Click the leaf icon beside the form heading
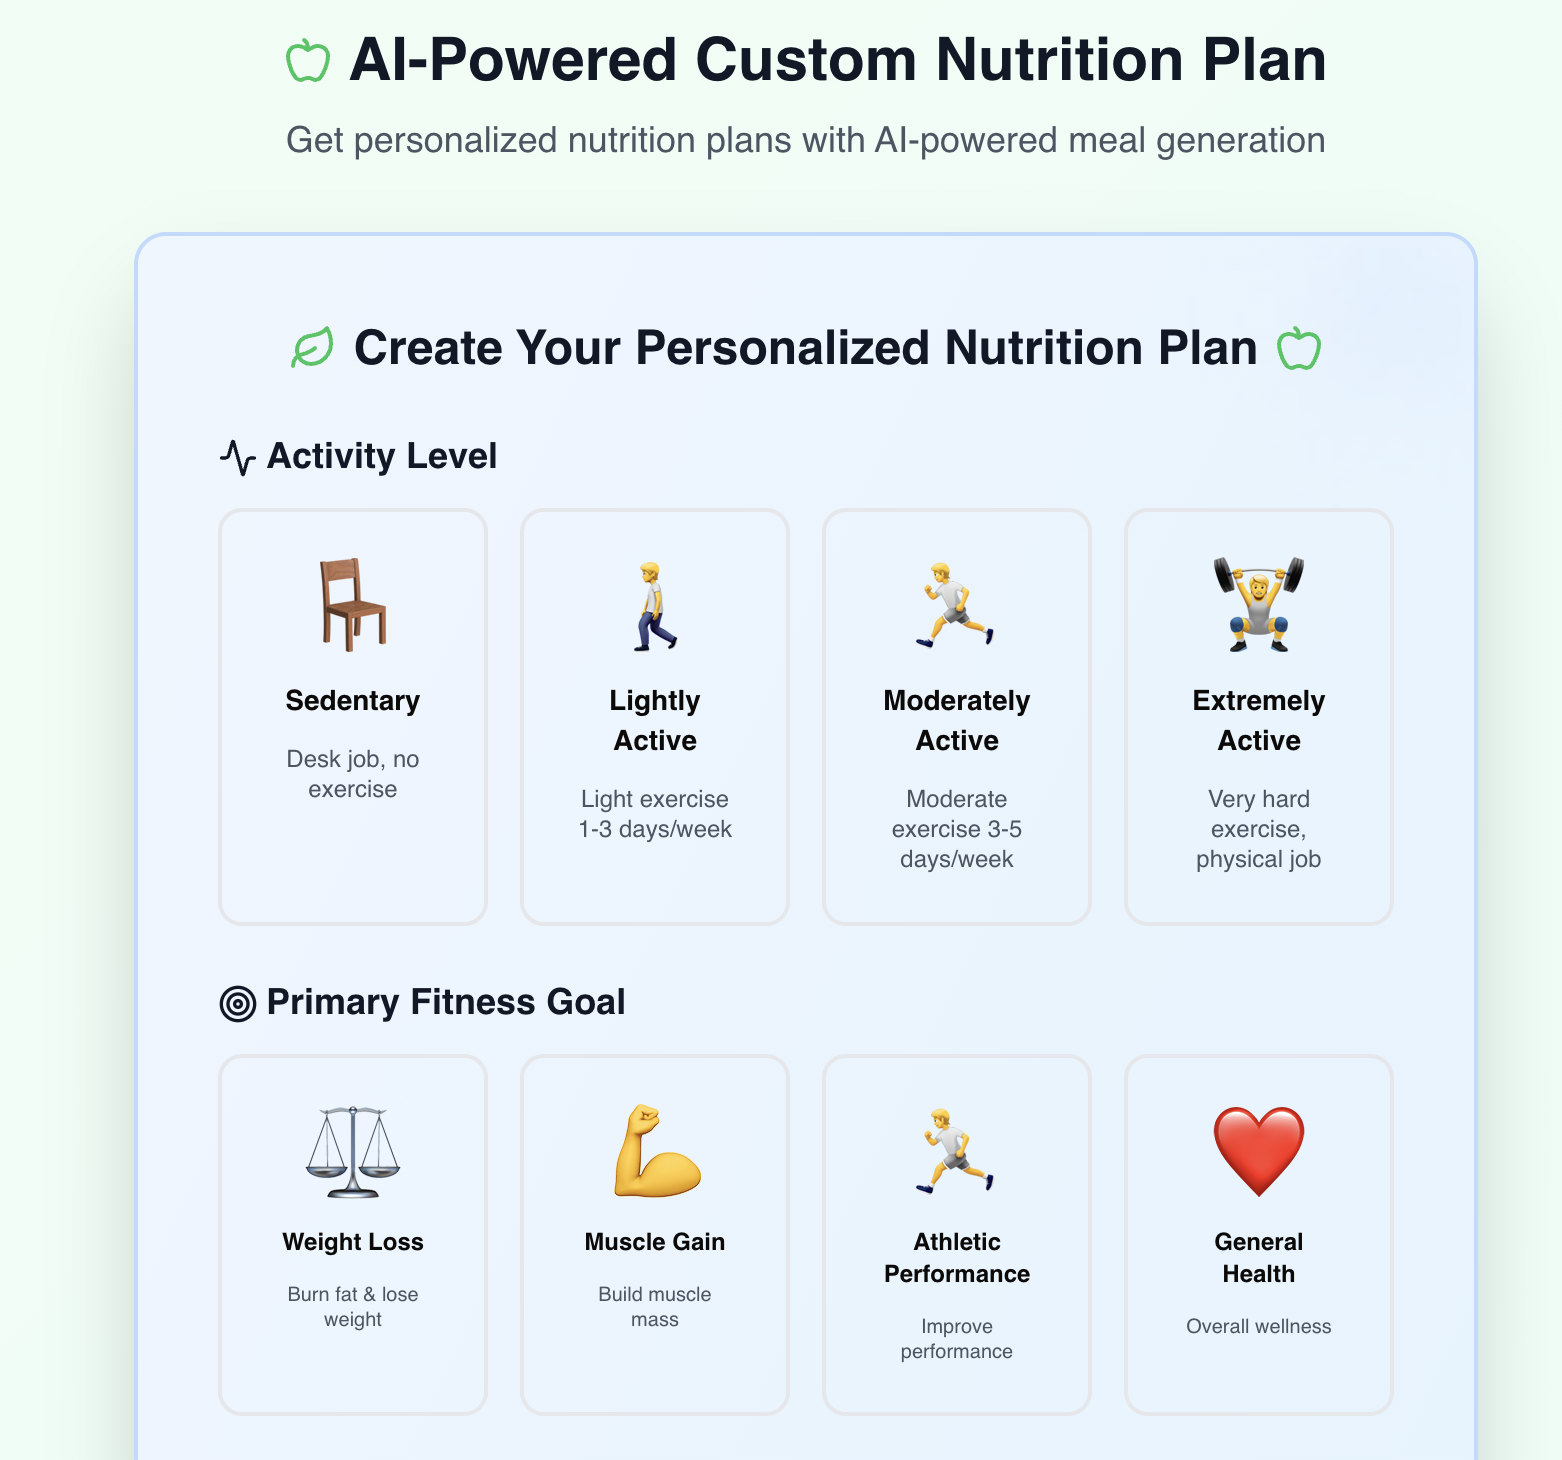This screenshot has width=1562, height=1460. click(x=311, y=348)
